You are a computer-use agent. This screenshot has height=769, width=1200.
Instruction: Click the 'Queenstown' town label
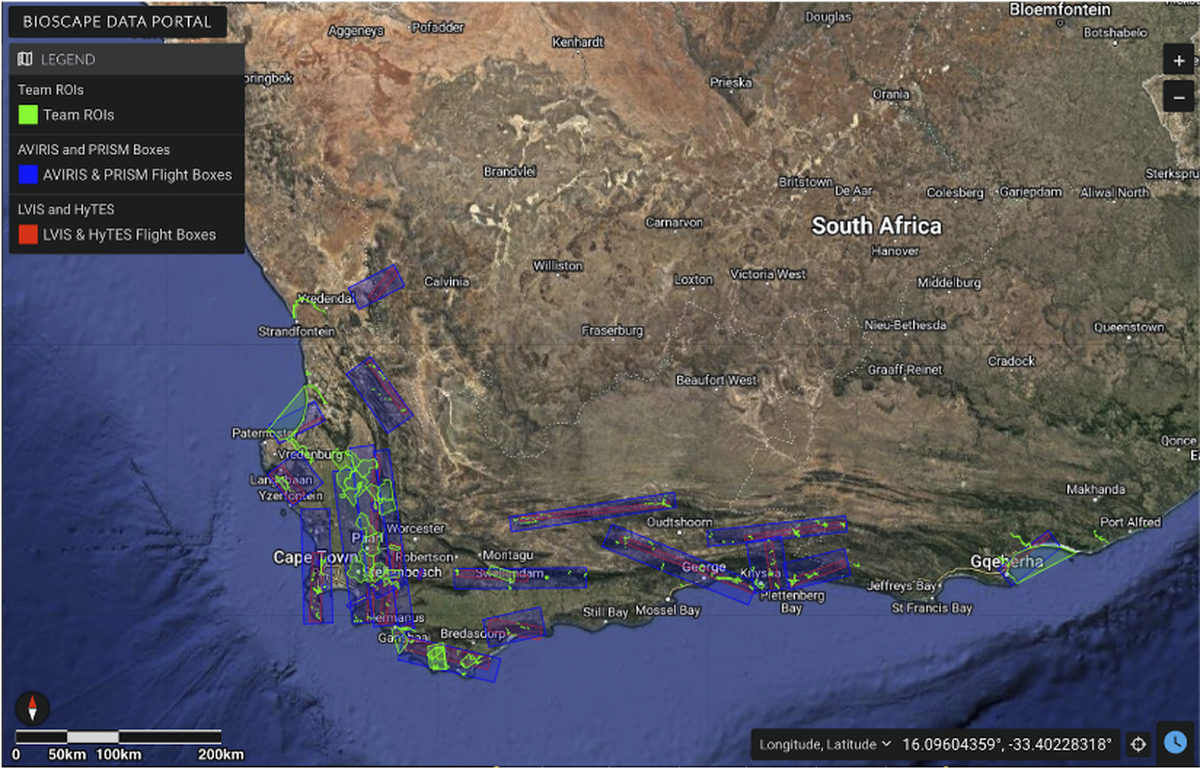click(x=1128, y=327)
